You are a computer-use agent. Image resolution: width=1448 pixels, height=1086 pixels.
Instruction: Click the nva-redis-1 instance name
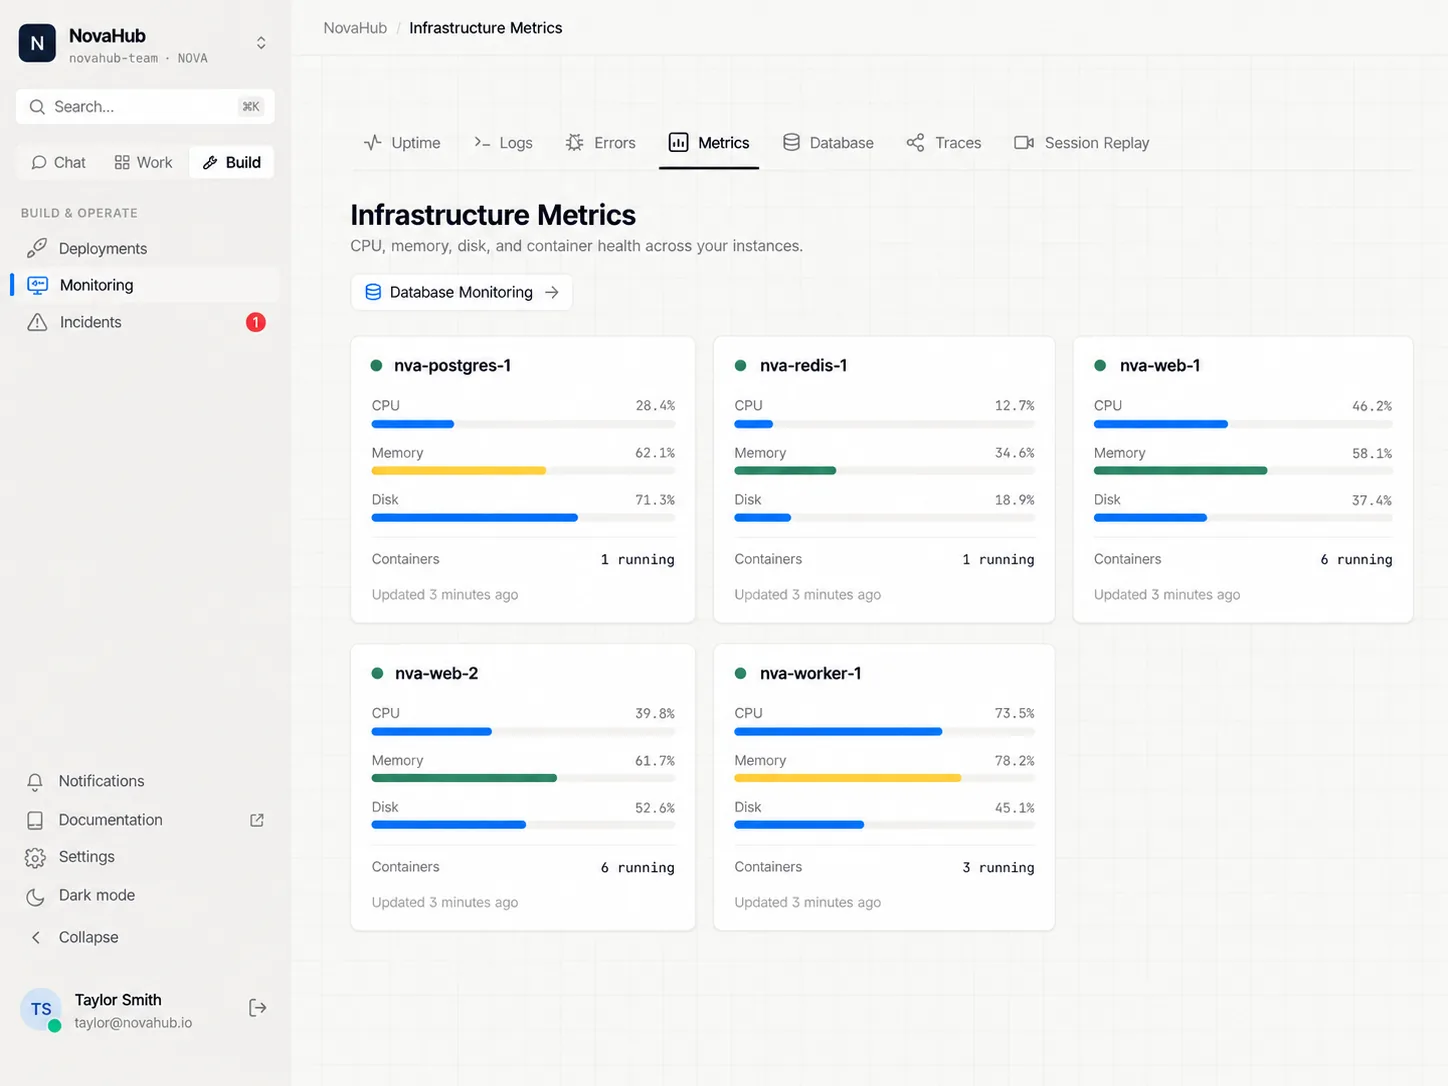point(803,366)
